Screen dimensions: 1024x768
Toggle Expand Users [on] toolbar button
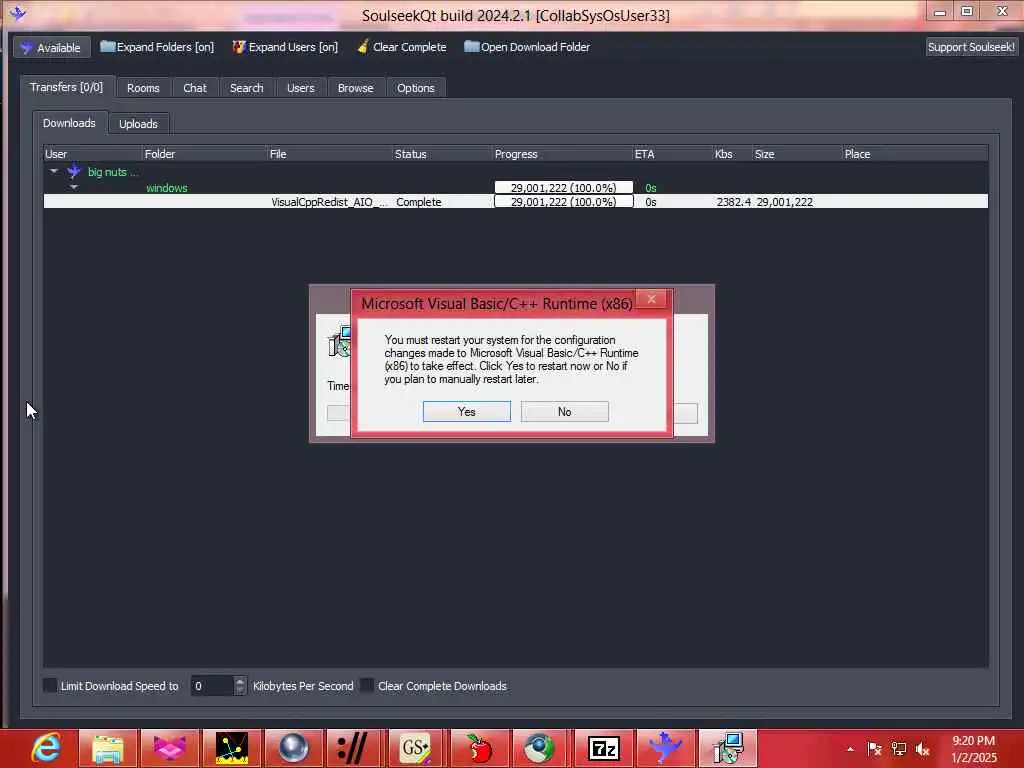coord(285,47)
